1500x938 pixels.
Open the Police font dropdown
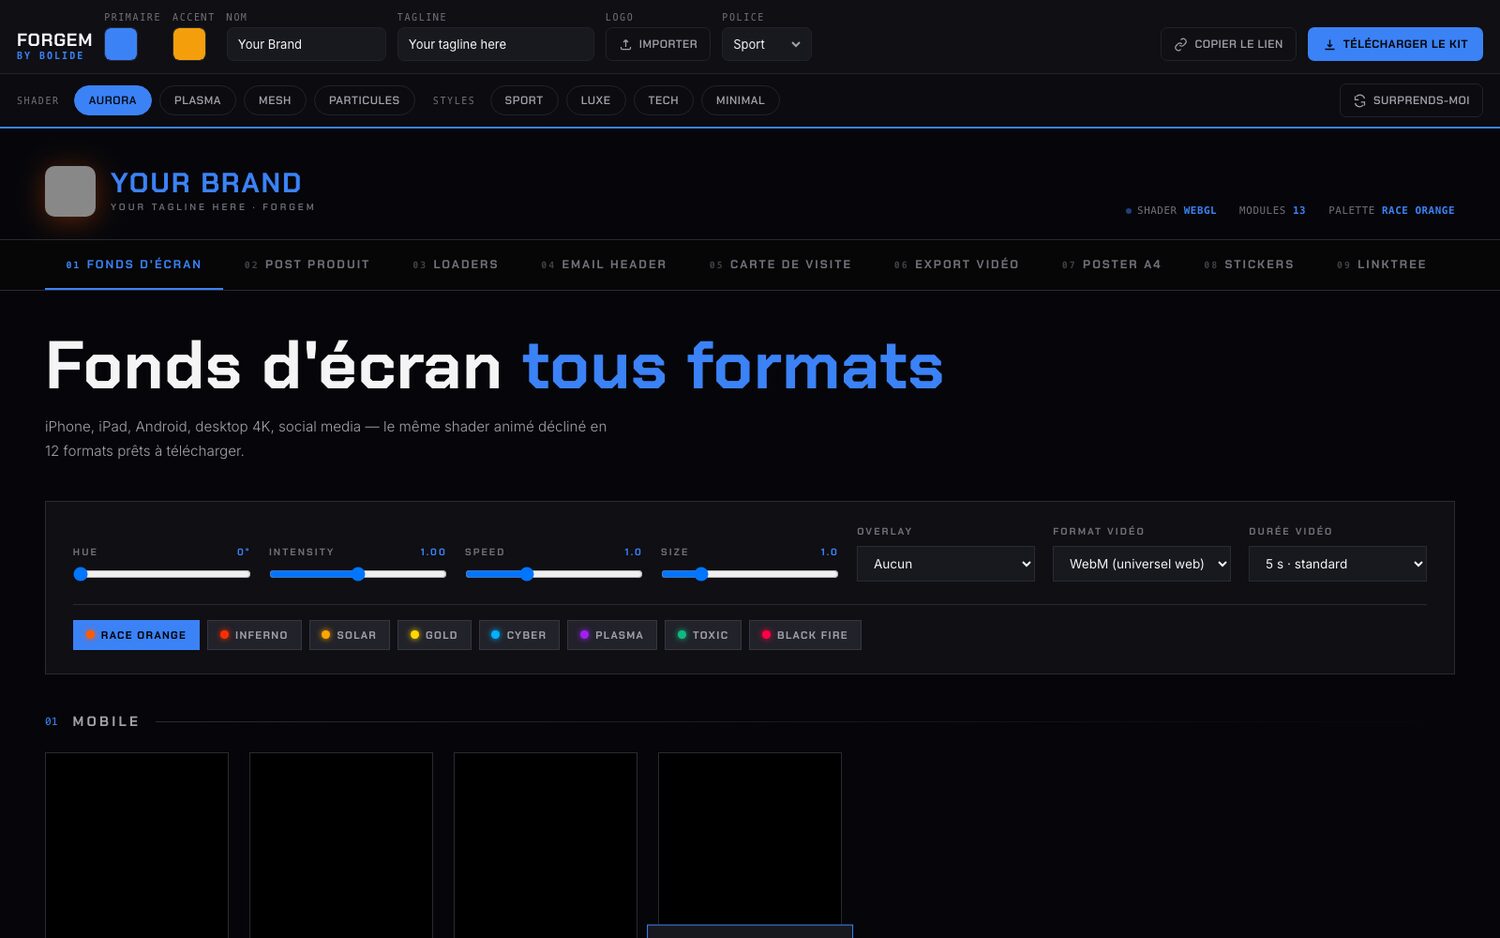[766, 44]
